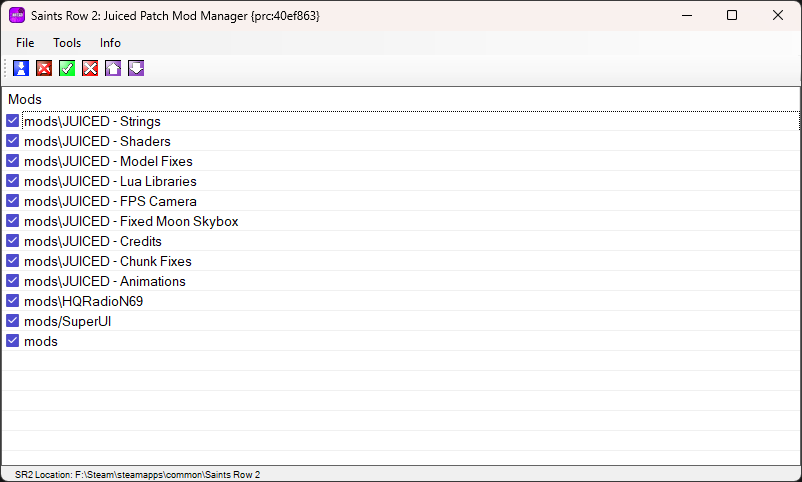Toggle the JUICED - Chunk Fixes checkbox
The width and height of the screenshot is (802, 482).
pos(13,260)
